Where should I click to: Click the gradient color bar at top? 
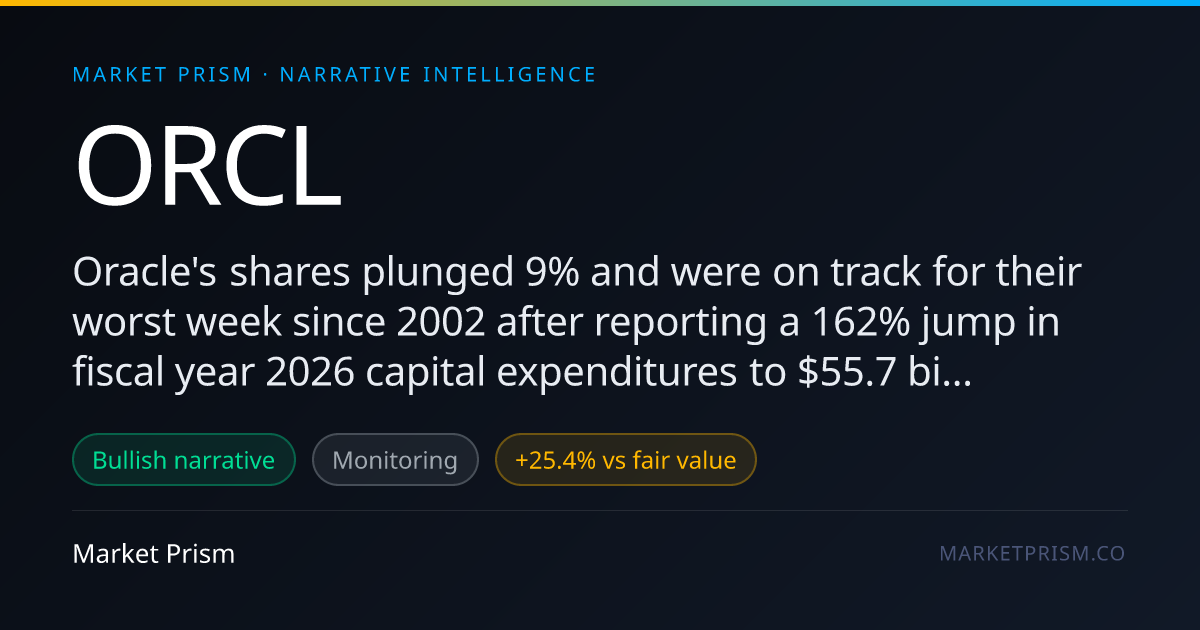point(600,3)
